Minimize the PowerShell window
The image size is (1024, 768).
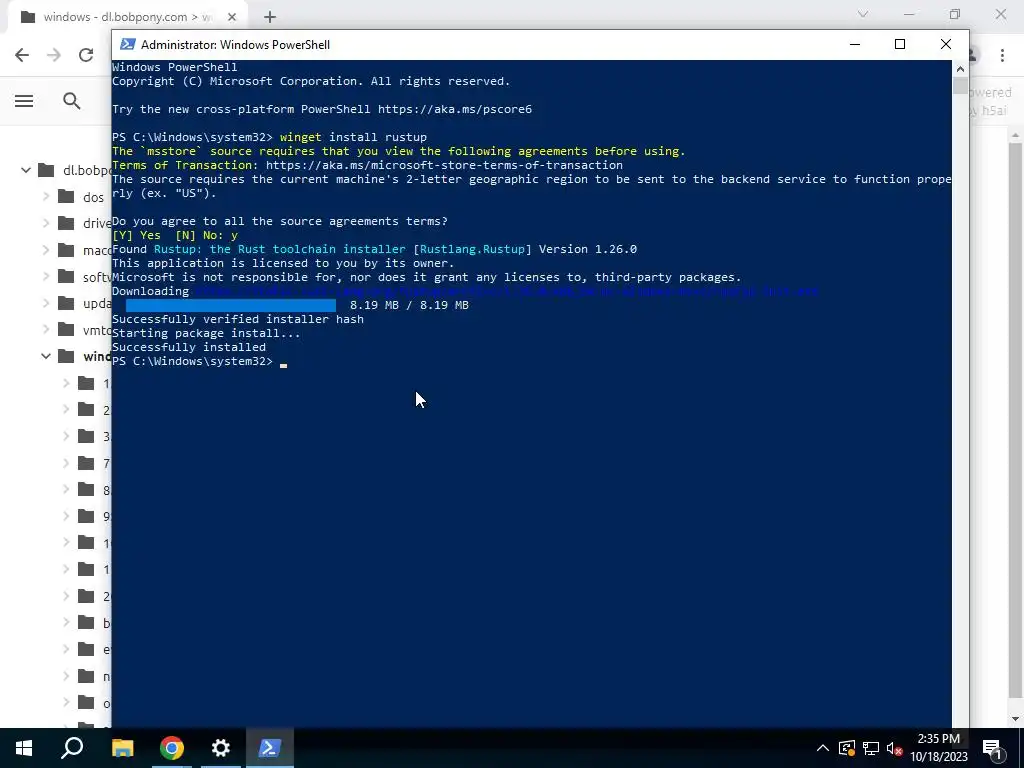pyautogui.click(x=855, y=44)
